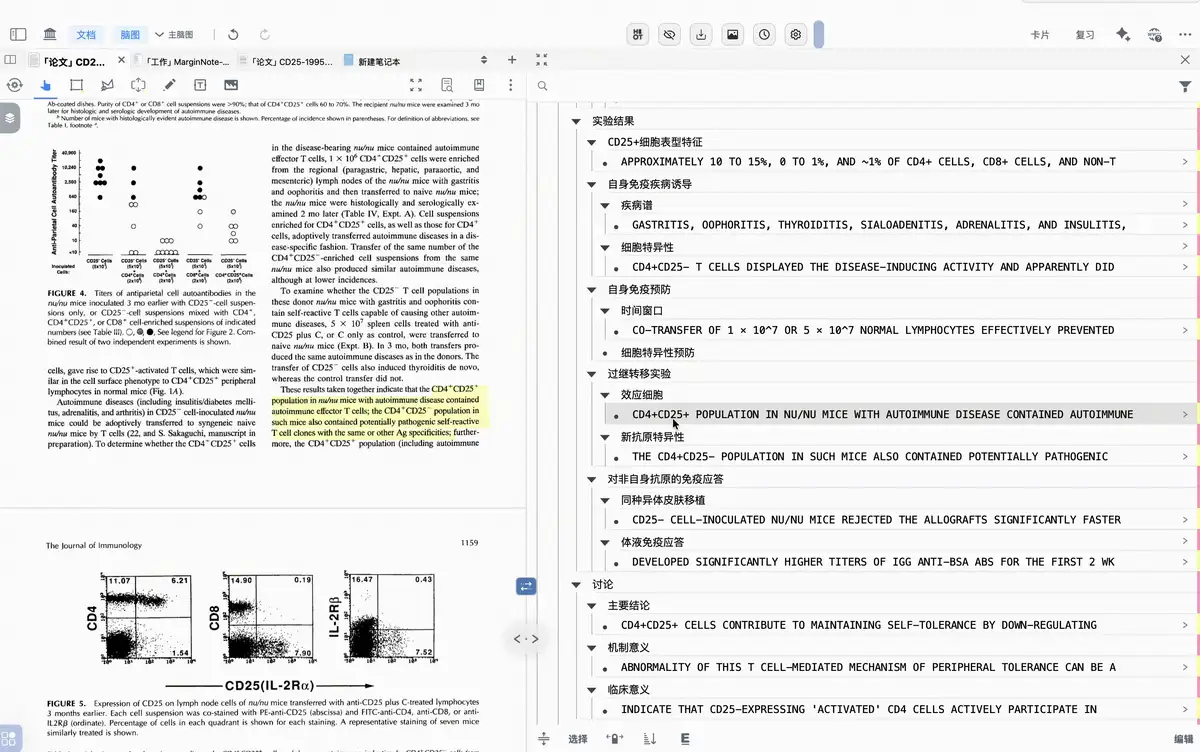1200x752 pixels.
Task: Open the 卡片 view
Action: [x=1040, y=35]
